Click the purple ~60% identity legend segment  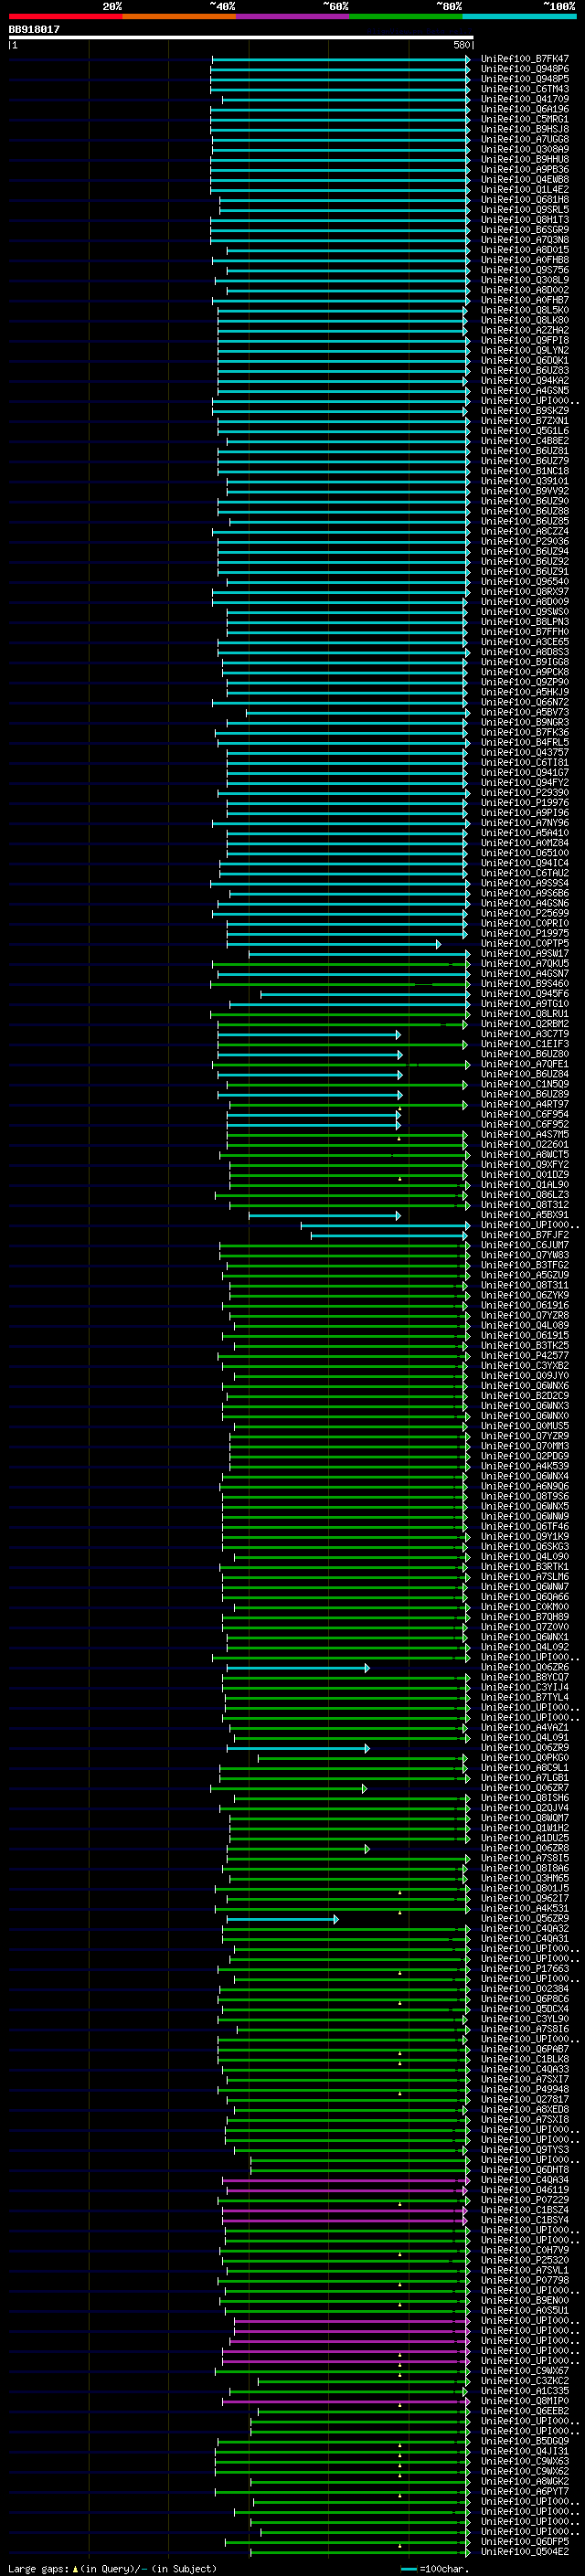292,16
